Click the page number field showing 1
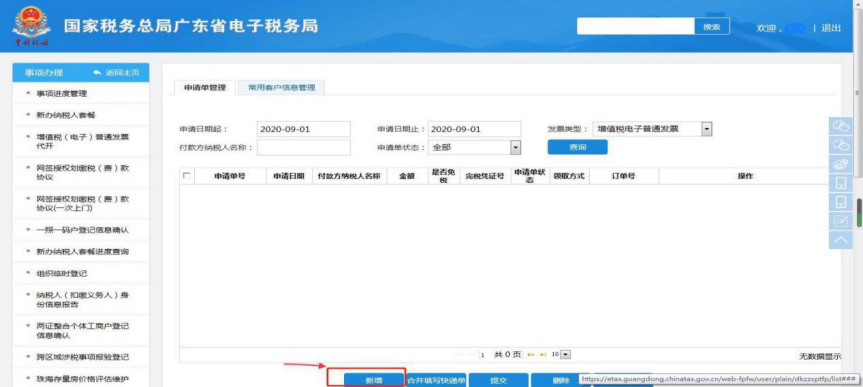Image resolution: width=863 pixels, height=387 pixels. [x=483, y=355]
